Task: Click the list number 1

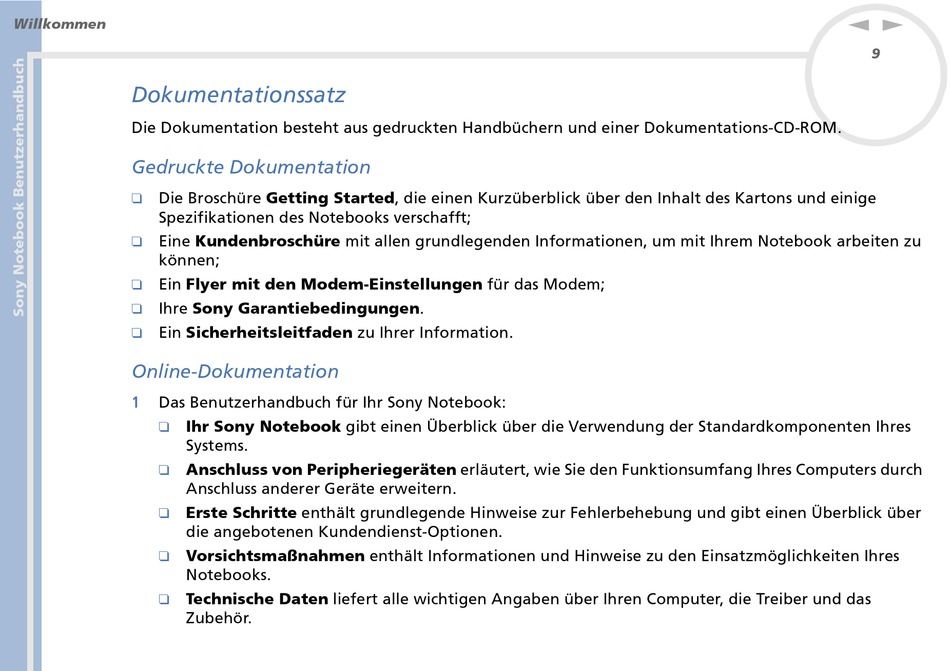Action: tap(136, 403)
